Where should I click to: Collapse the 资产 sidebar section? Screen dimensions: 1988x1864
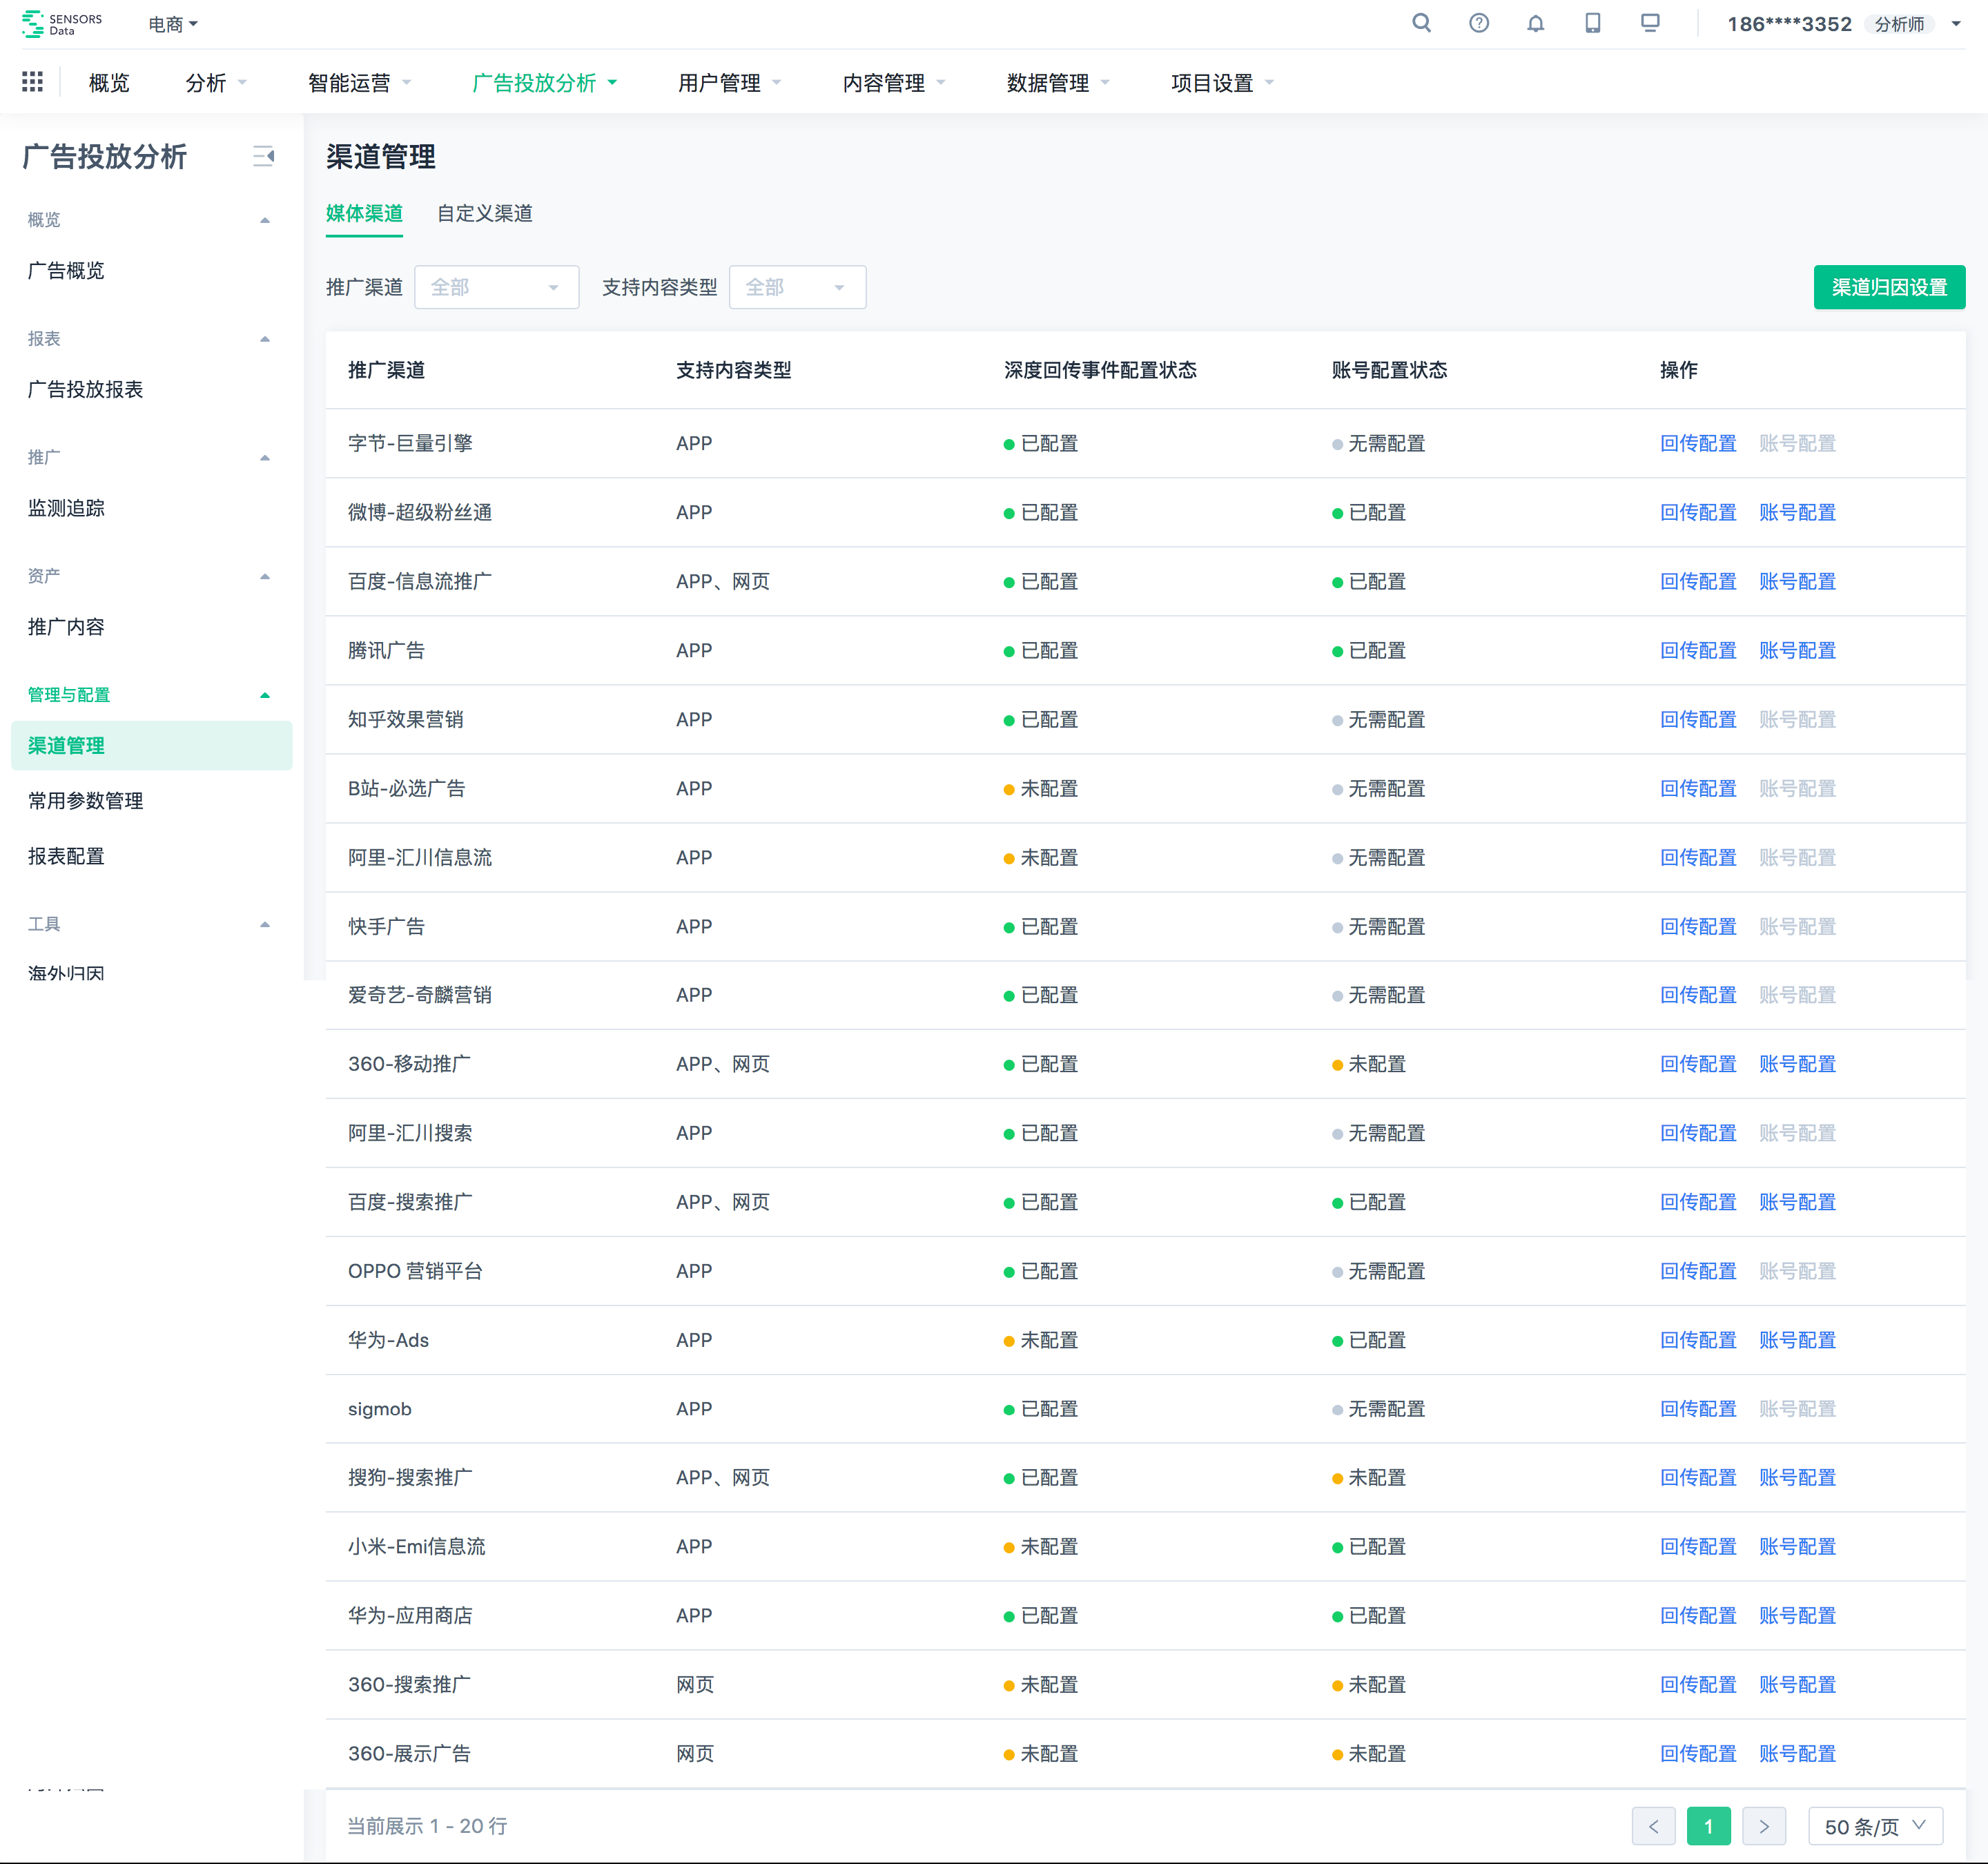point(265,576)
